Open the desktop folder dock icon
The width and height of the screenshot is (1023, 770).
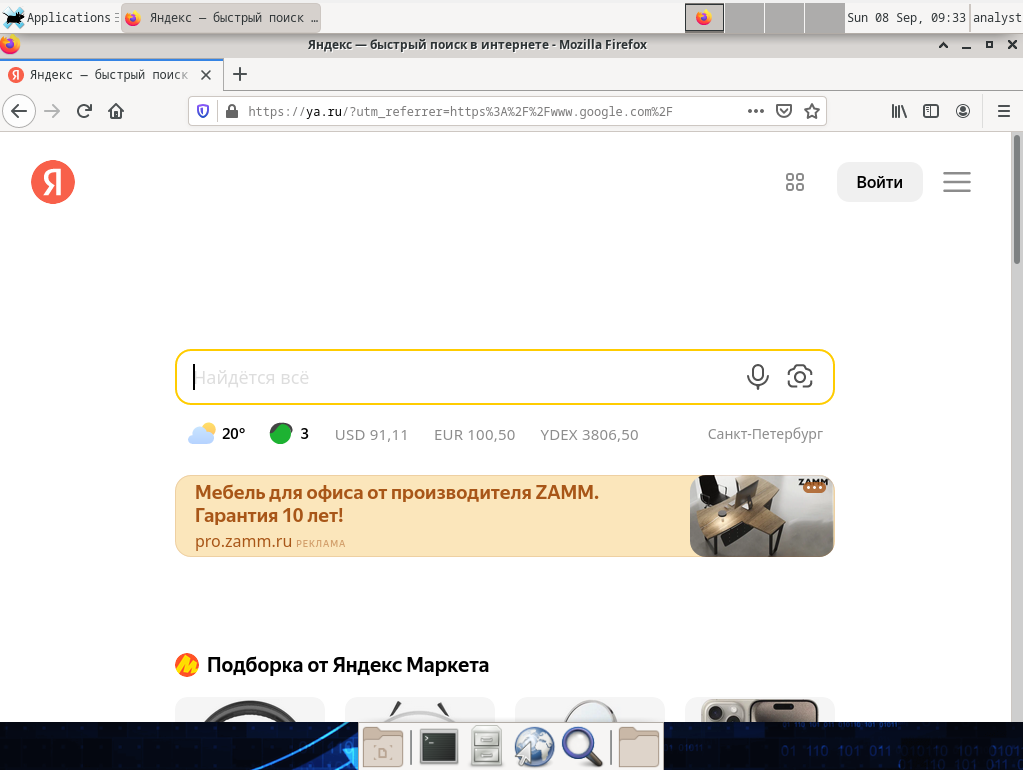click(x=383, y=747)
